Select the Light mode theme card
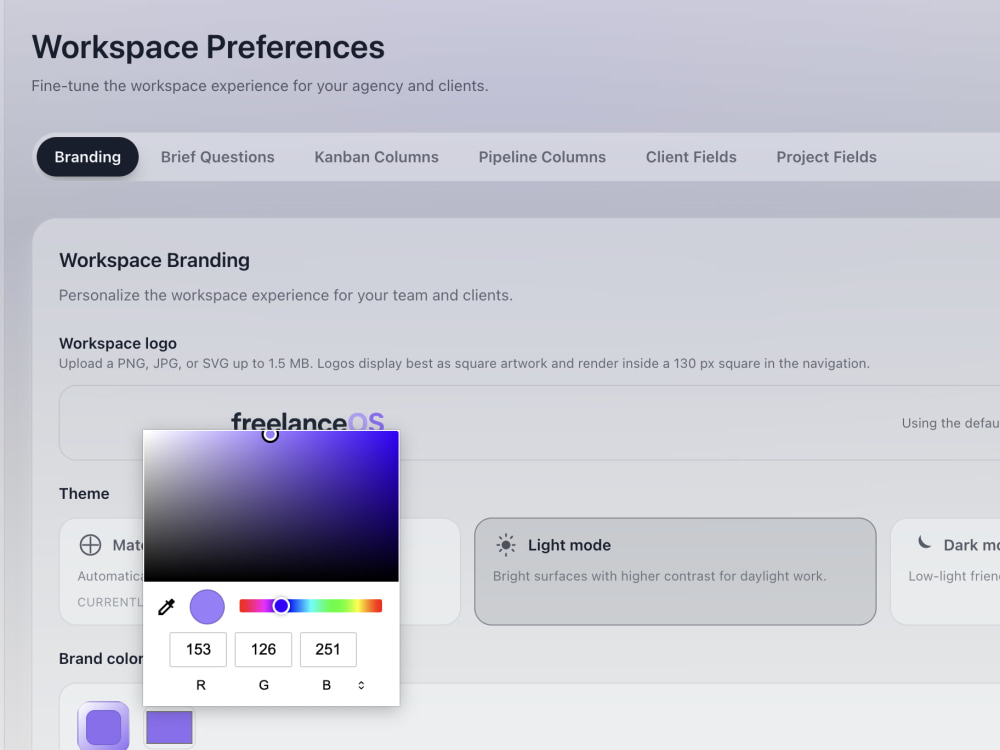Viewport: 1000px width, 750px height. (x=675, y=571)
